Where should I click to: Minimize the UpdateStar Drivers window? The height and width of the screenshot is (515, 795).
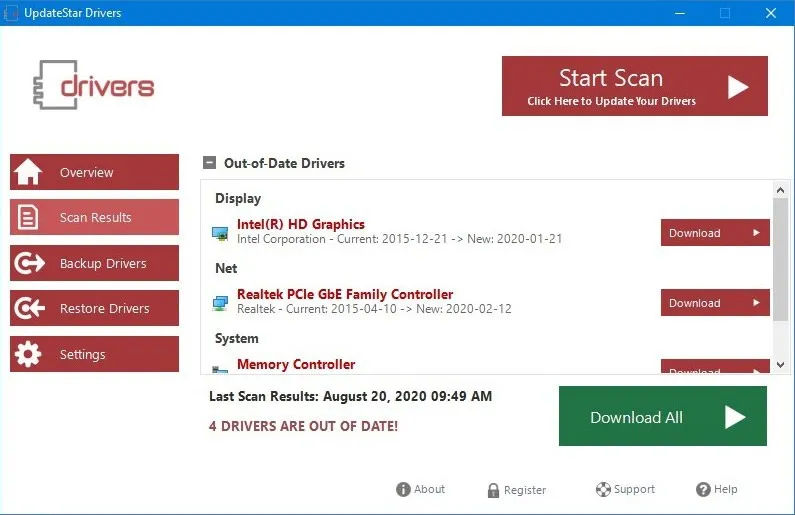click(x=680, y=13)
